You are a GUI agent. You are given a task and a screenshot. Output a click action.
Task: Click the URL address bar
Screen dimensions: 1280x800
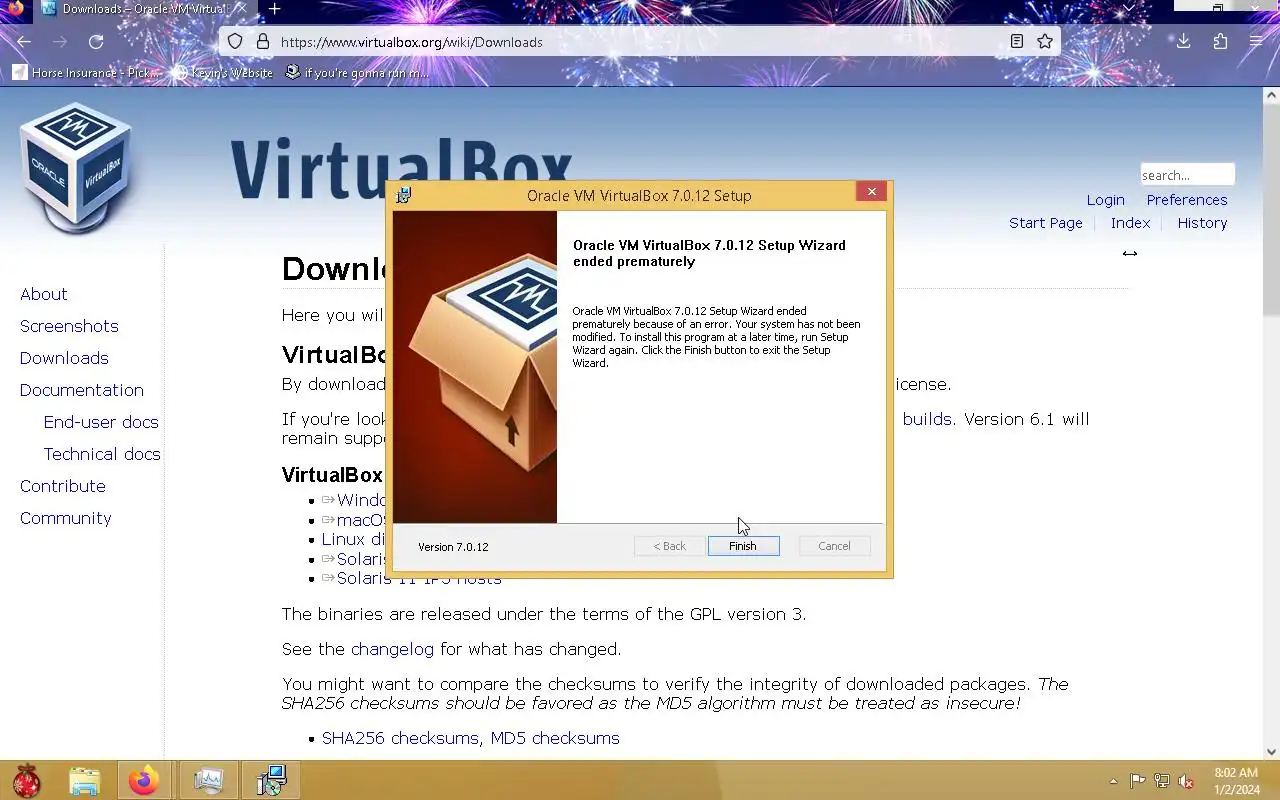tap(640, 42)
